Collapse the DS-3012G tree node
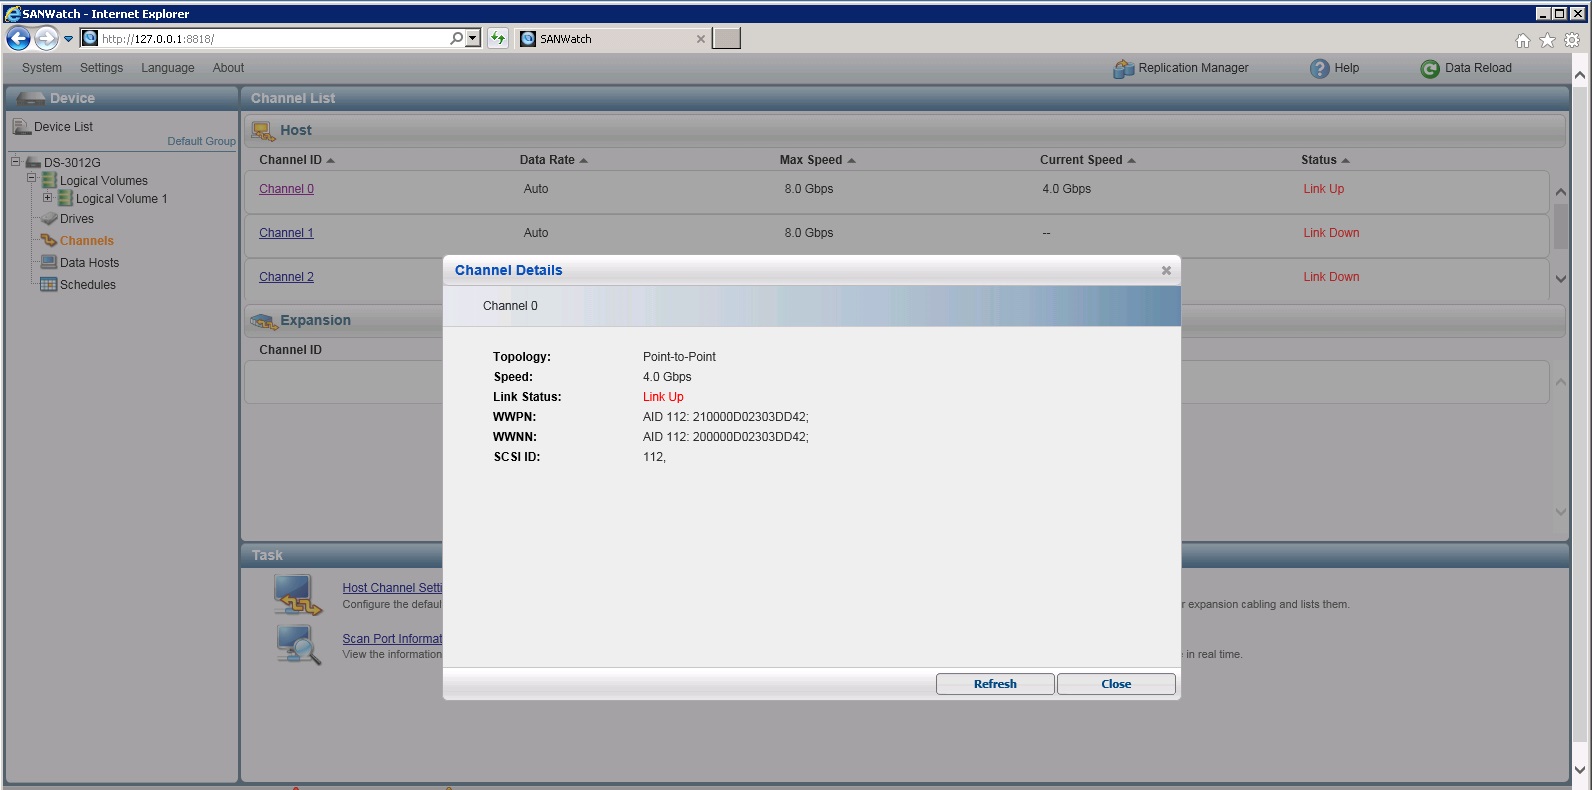Screen dimensions: 1592x790 click(x=15, y=161)
